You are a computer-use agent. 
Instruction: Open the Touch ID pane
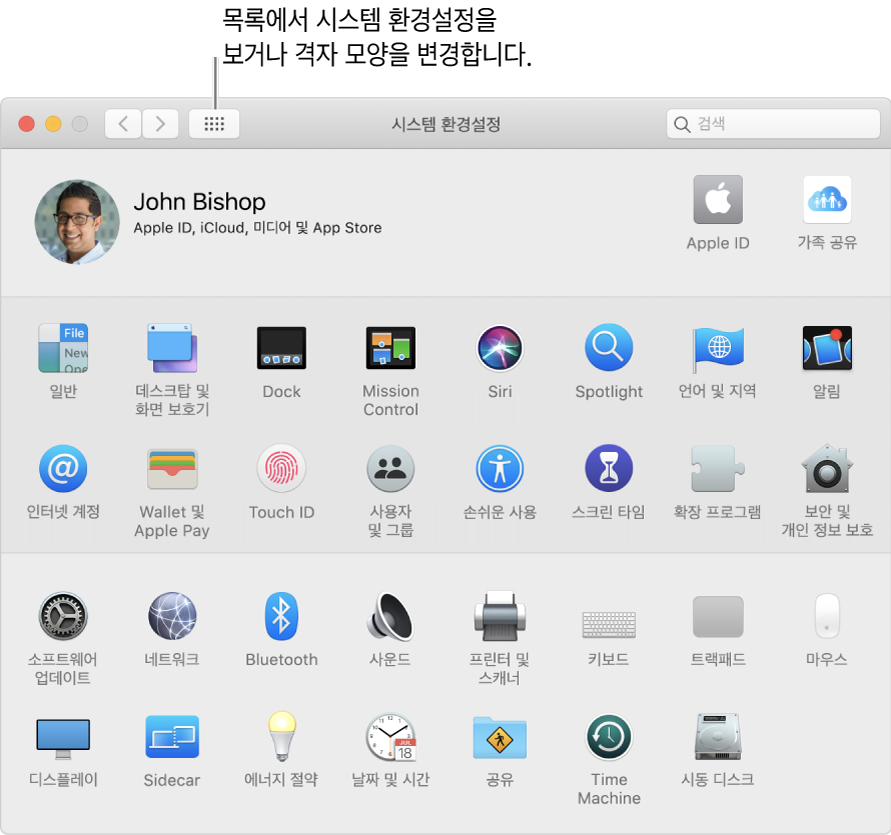[281, 468]
